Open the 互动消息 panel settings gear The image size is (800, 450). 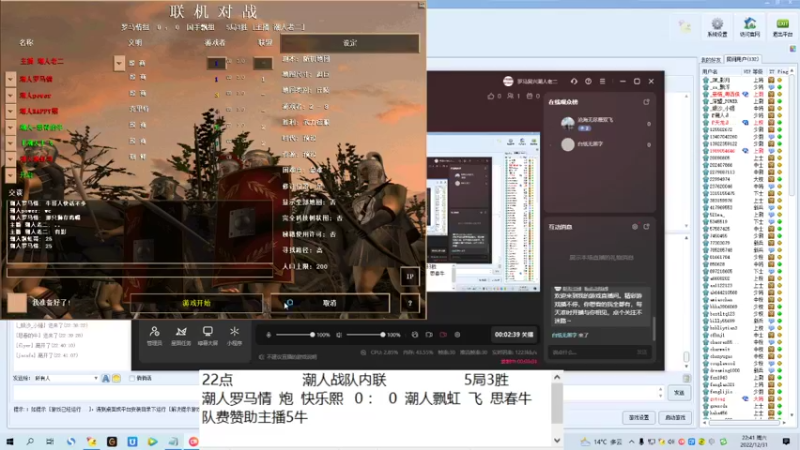(x=635, y=227)
